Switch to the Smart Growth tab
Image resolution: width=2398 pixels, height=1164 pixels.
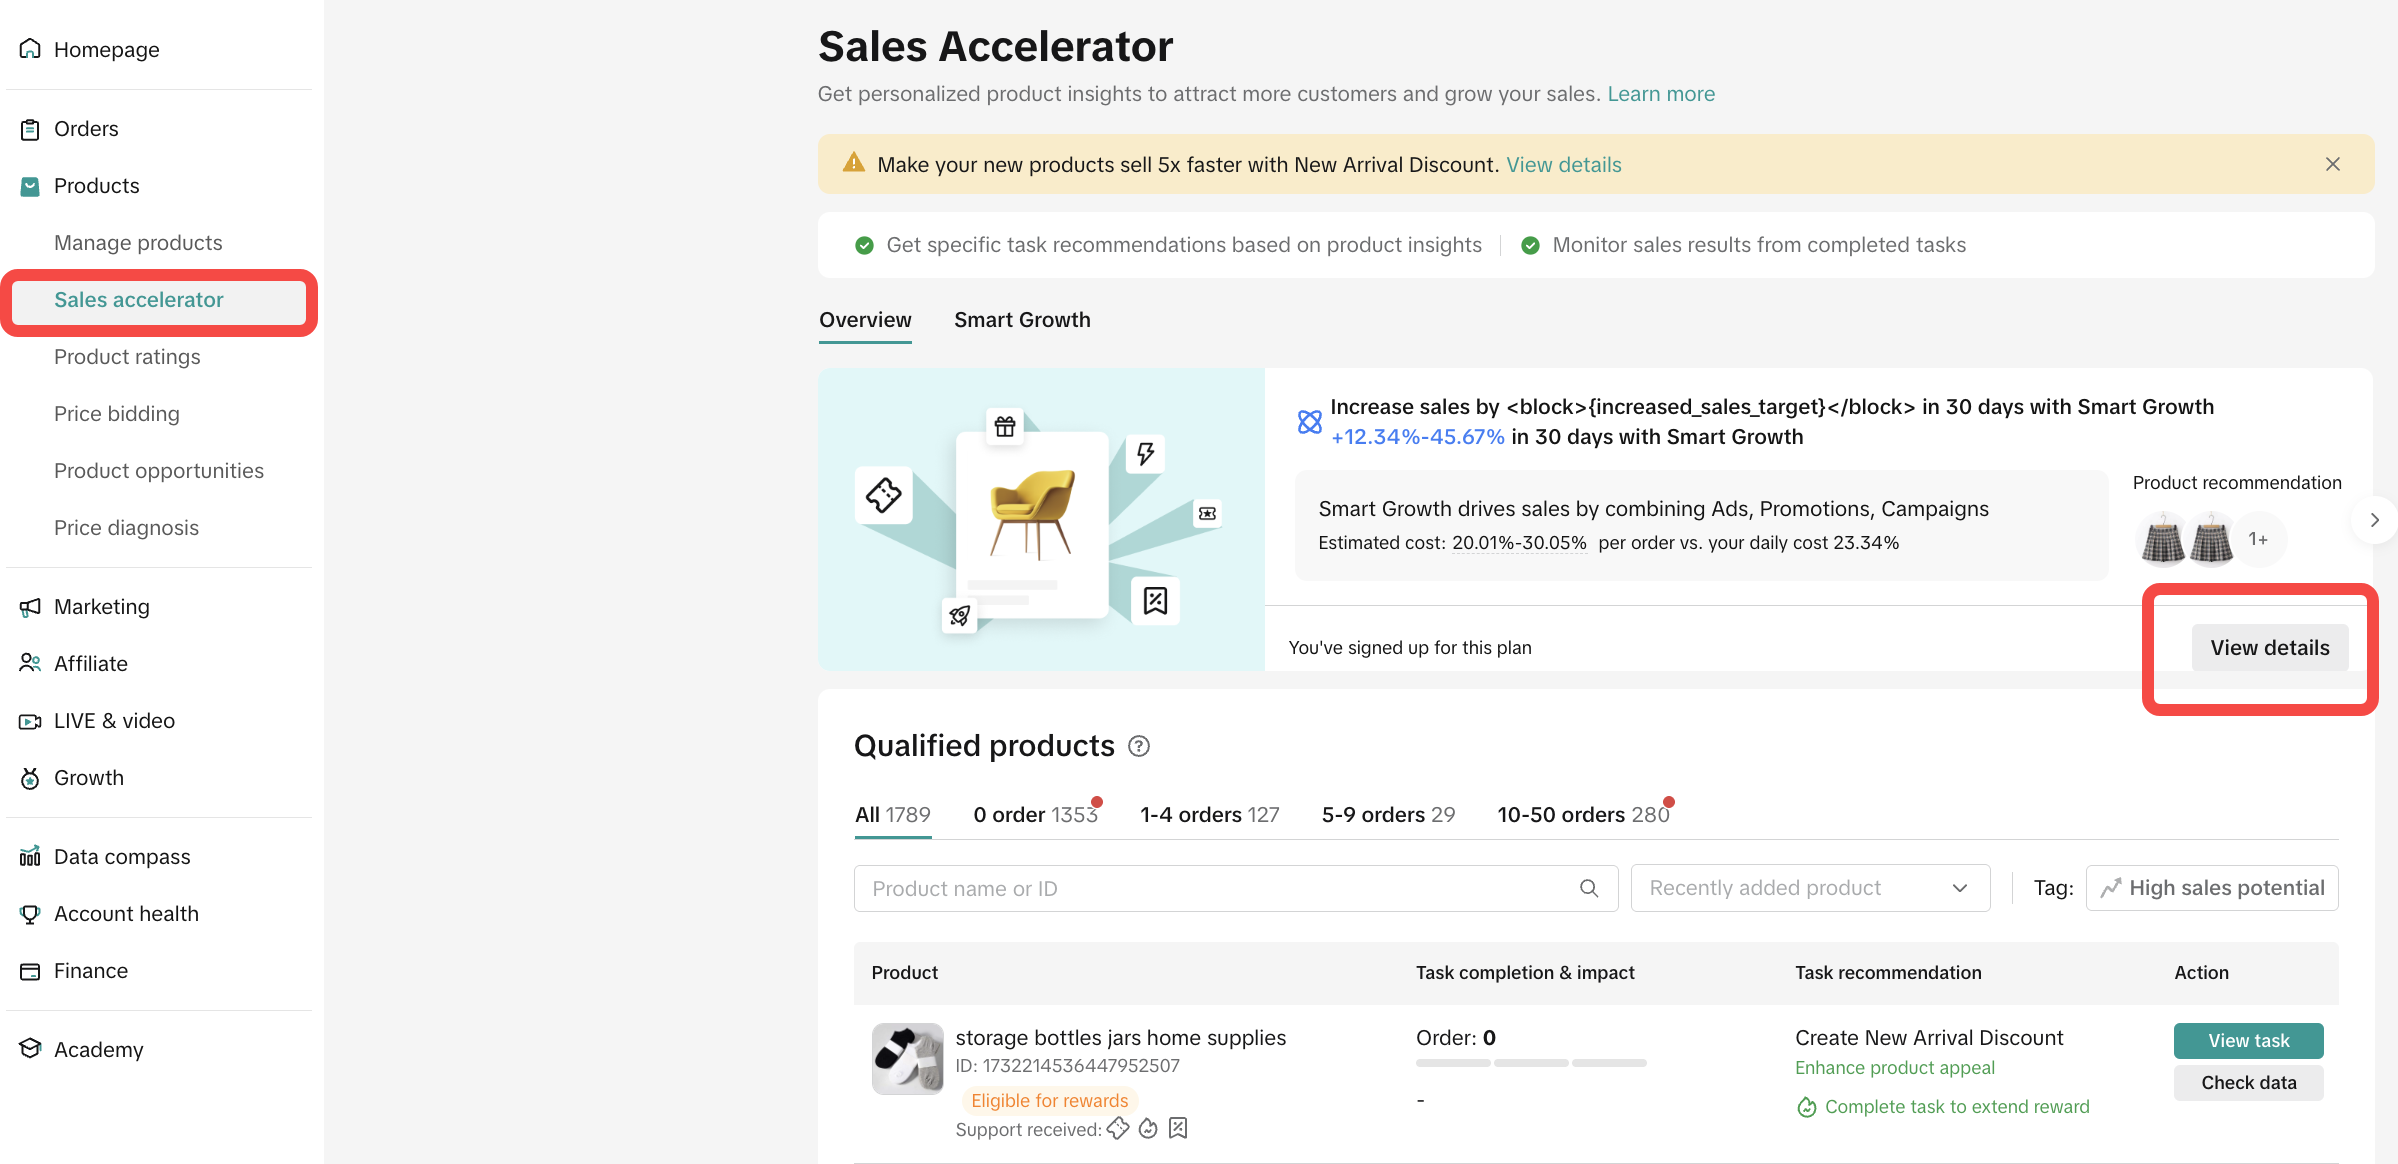click(x=1022, y=320)
